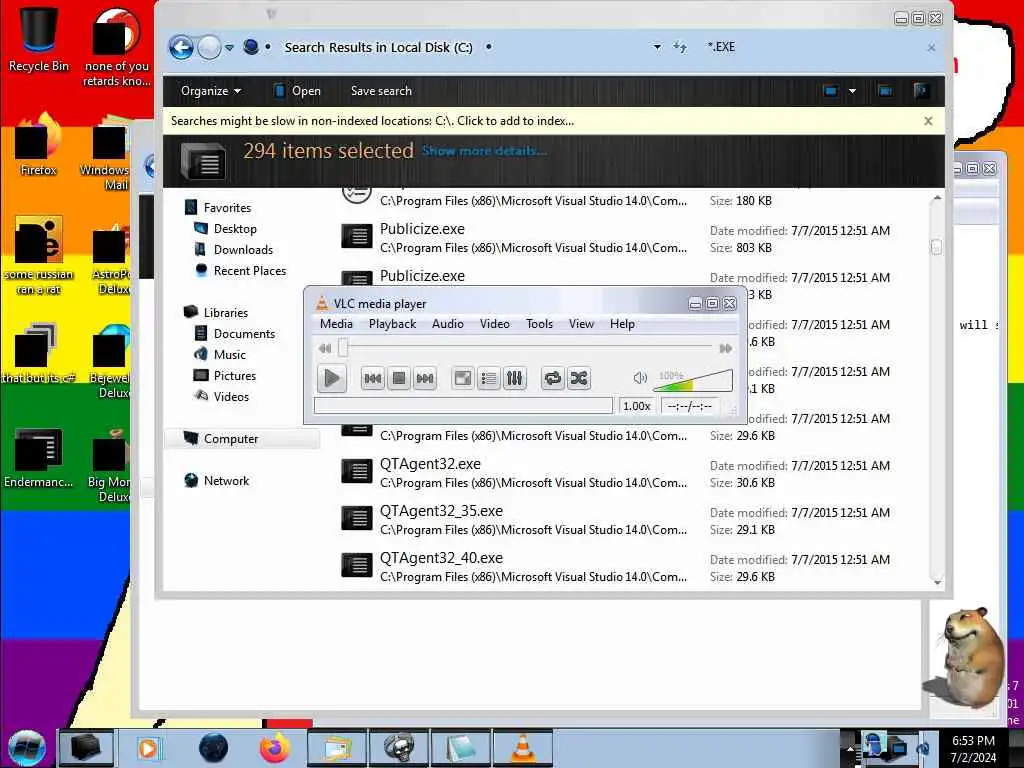
Task: Dismiss the non-indexed locations info bar
Action: click(x=929, y=121)
